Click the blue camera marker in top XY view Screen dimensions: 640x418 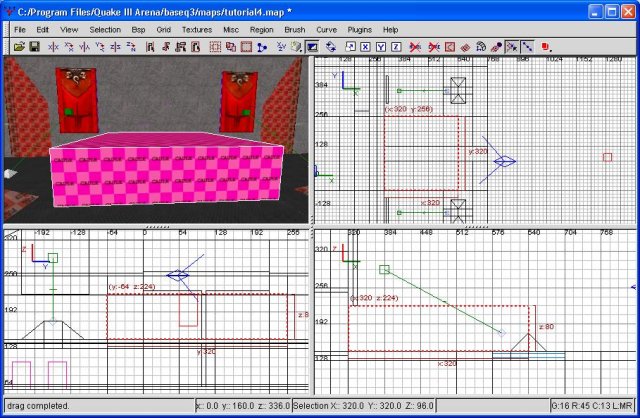[x=504, y=162]
